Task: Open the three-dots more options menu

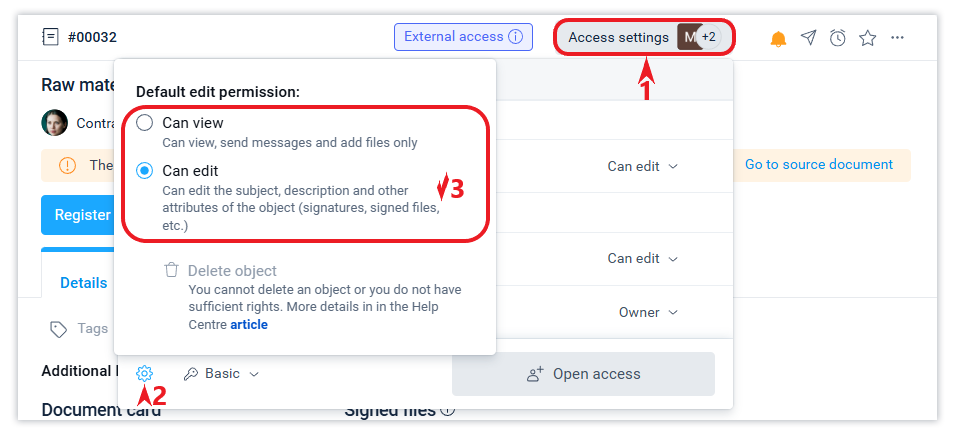Action: (x=898, y=38)
